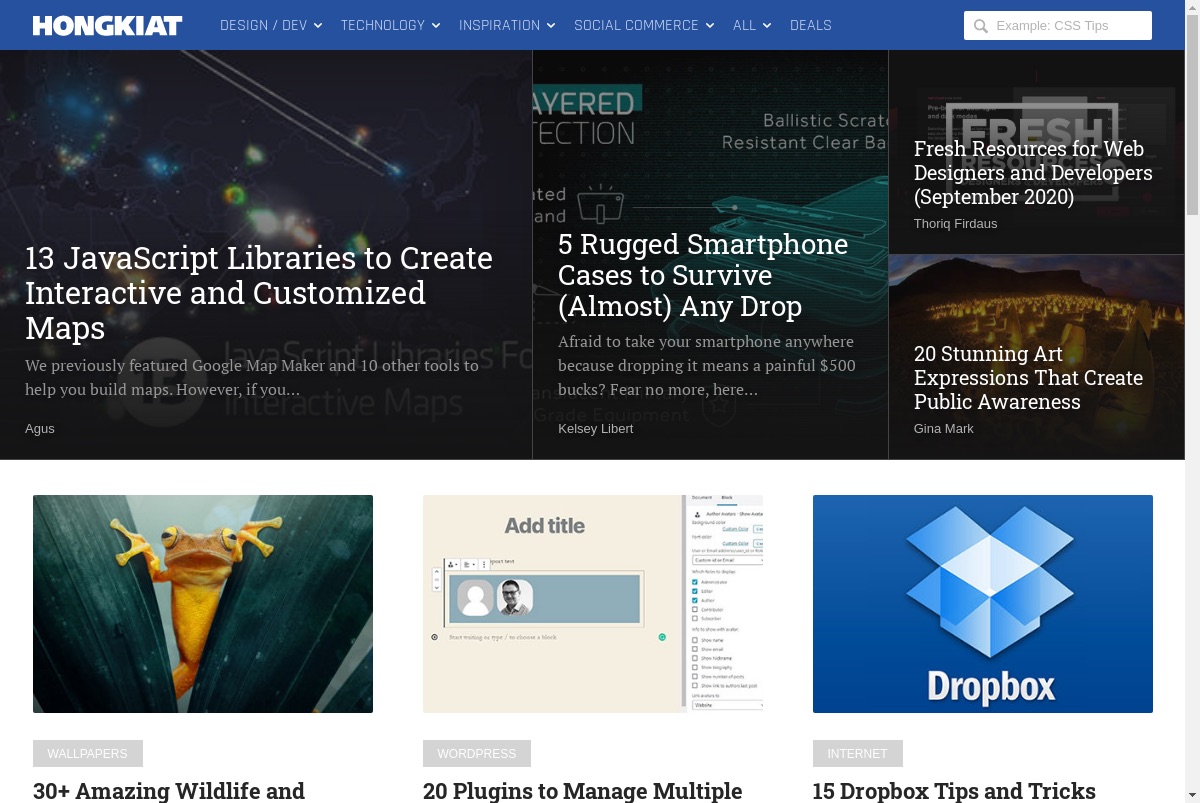Open 5 Rugged Smartphone Cases article
The height and width of the screenshot is (803, 1200).
703,275
